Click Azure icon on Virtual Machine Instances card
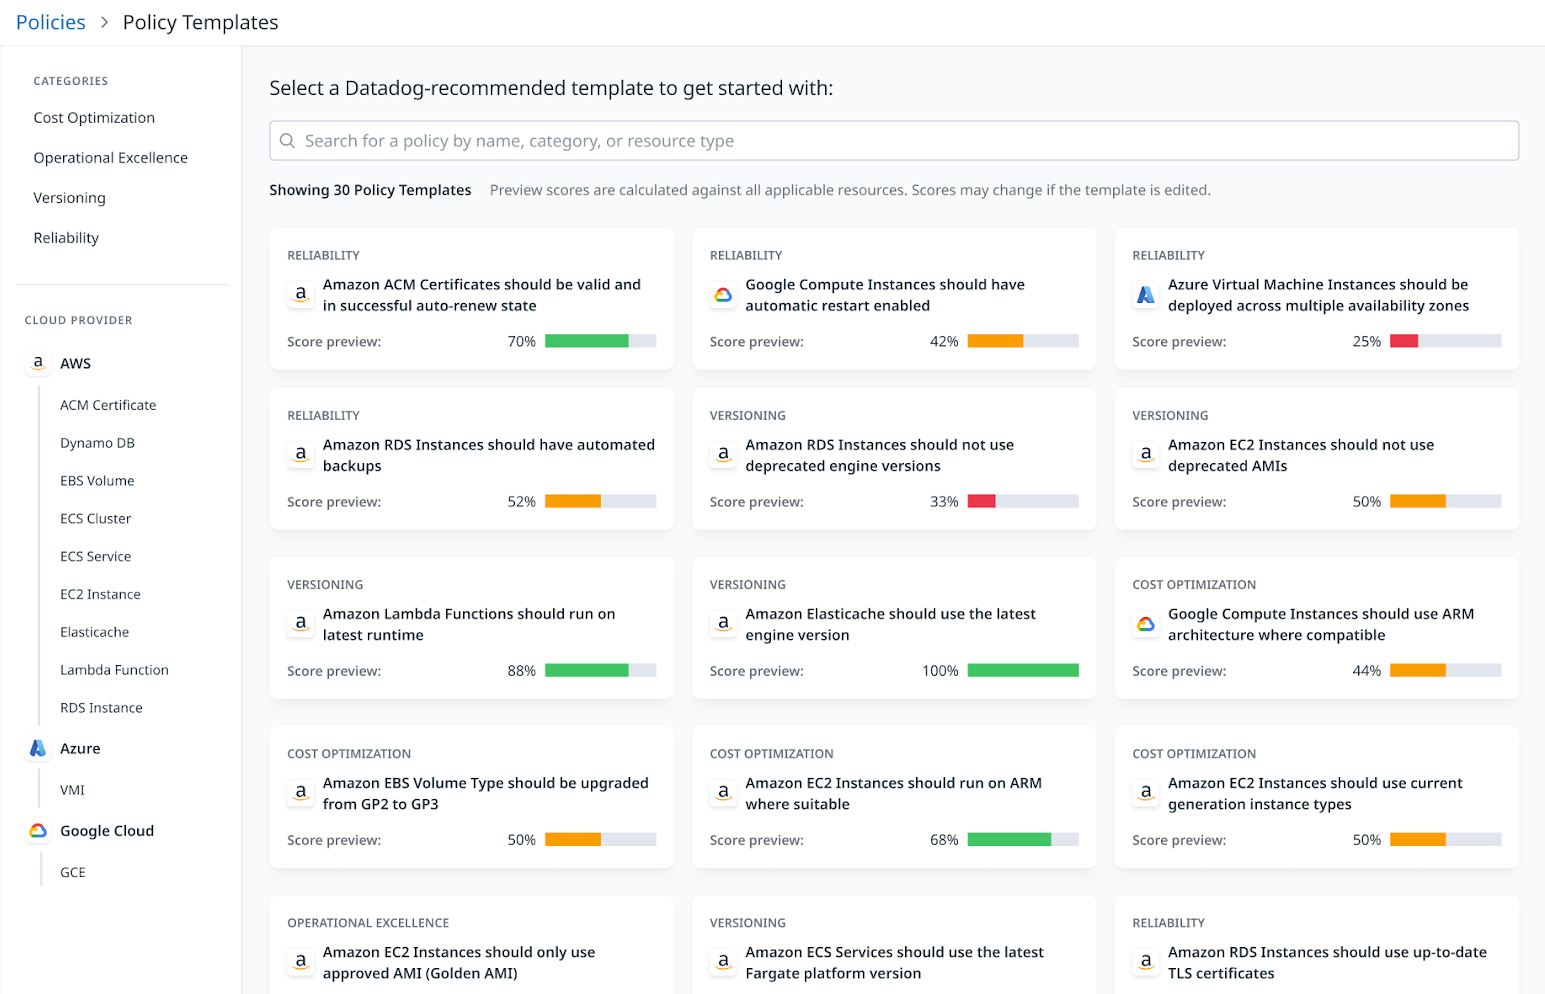This screenshot has width=1545, height=994. click(1146, 295)
